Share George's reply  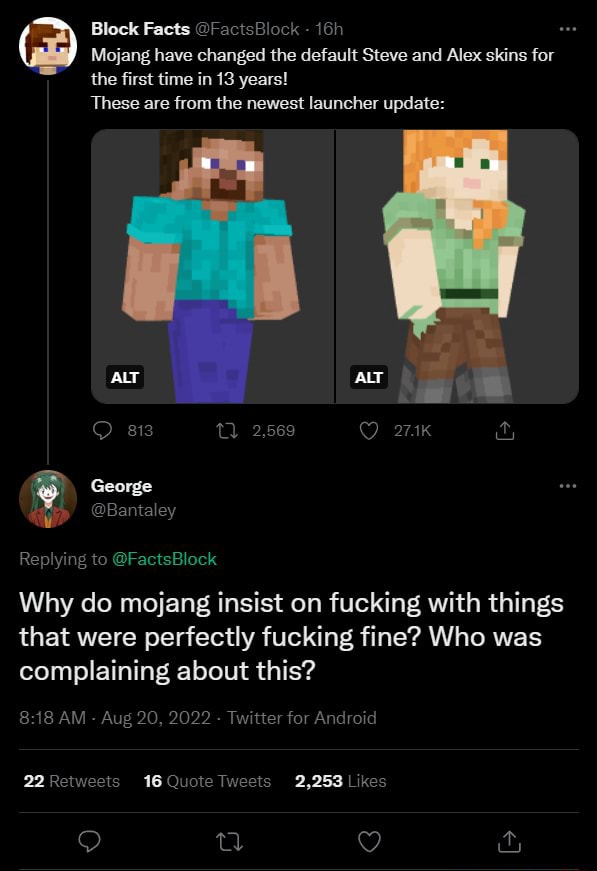(x=508, y=843)
